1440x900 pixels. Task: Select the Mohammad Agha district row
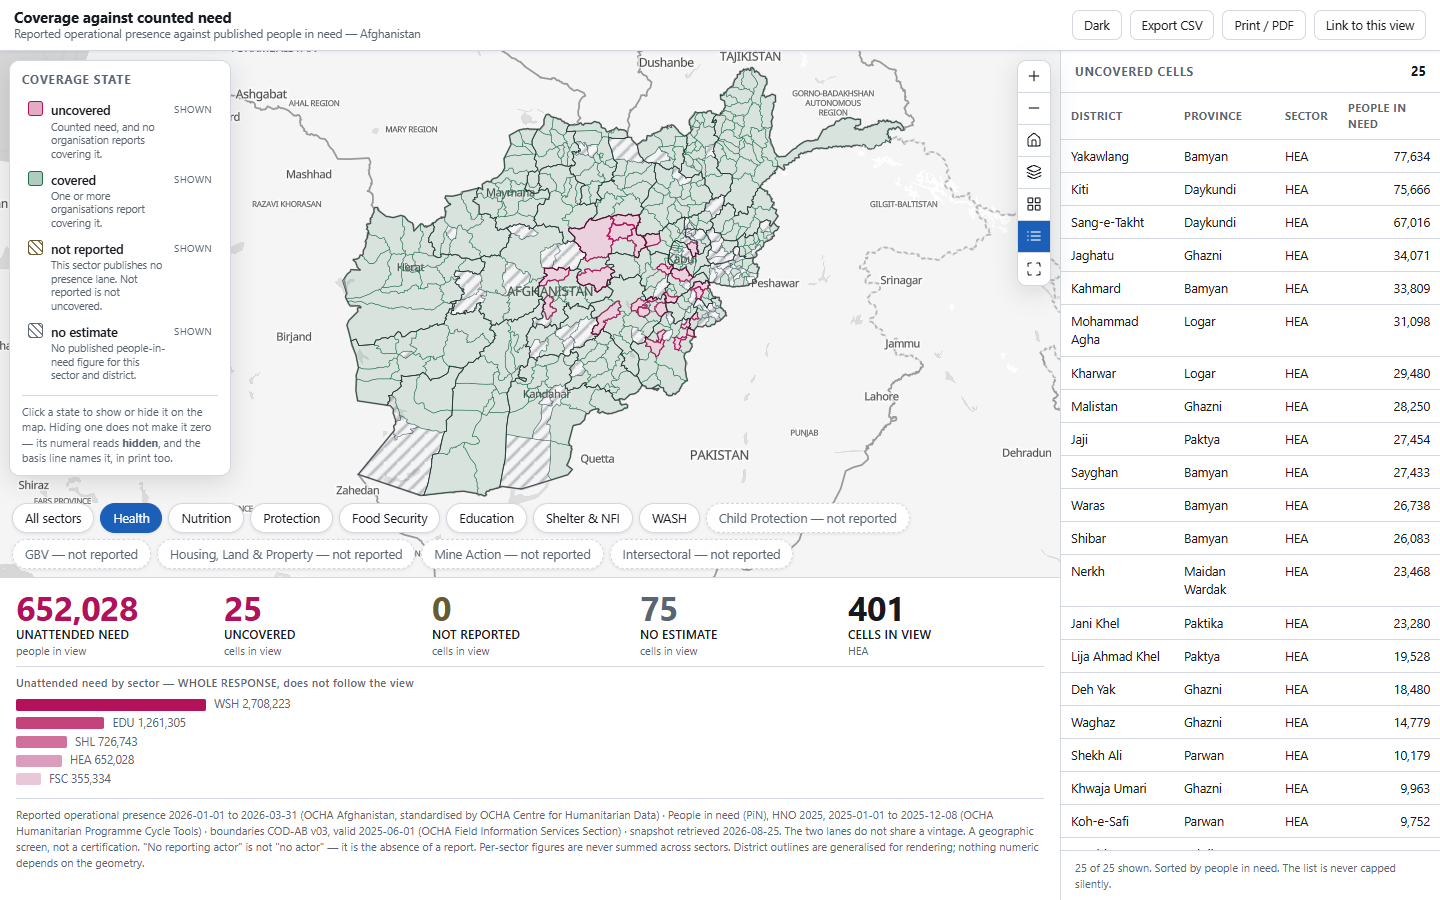tap(1250, 331)
